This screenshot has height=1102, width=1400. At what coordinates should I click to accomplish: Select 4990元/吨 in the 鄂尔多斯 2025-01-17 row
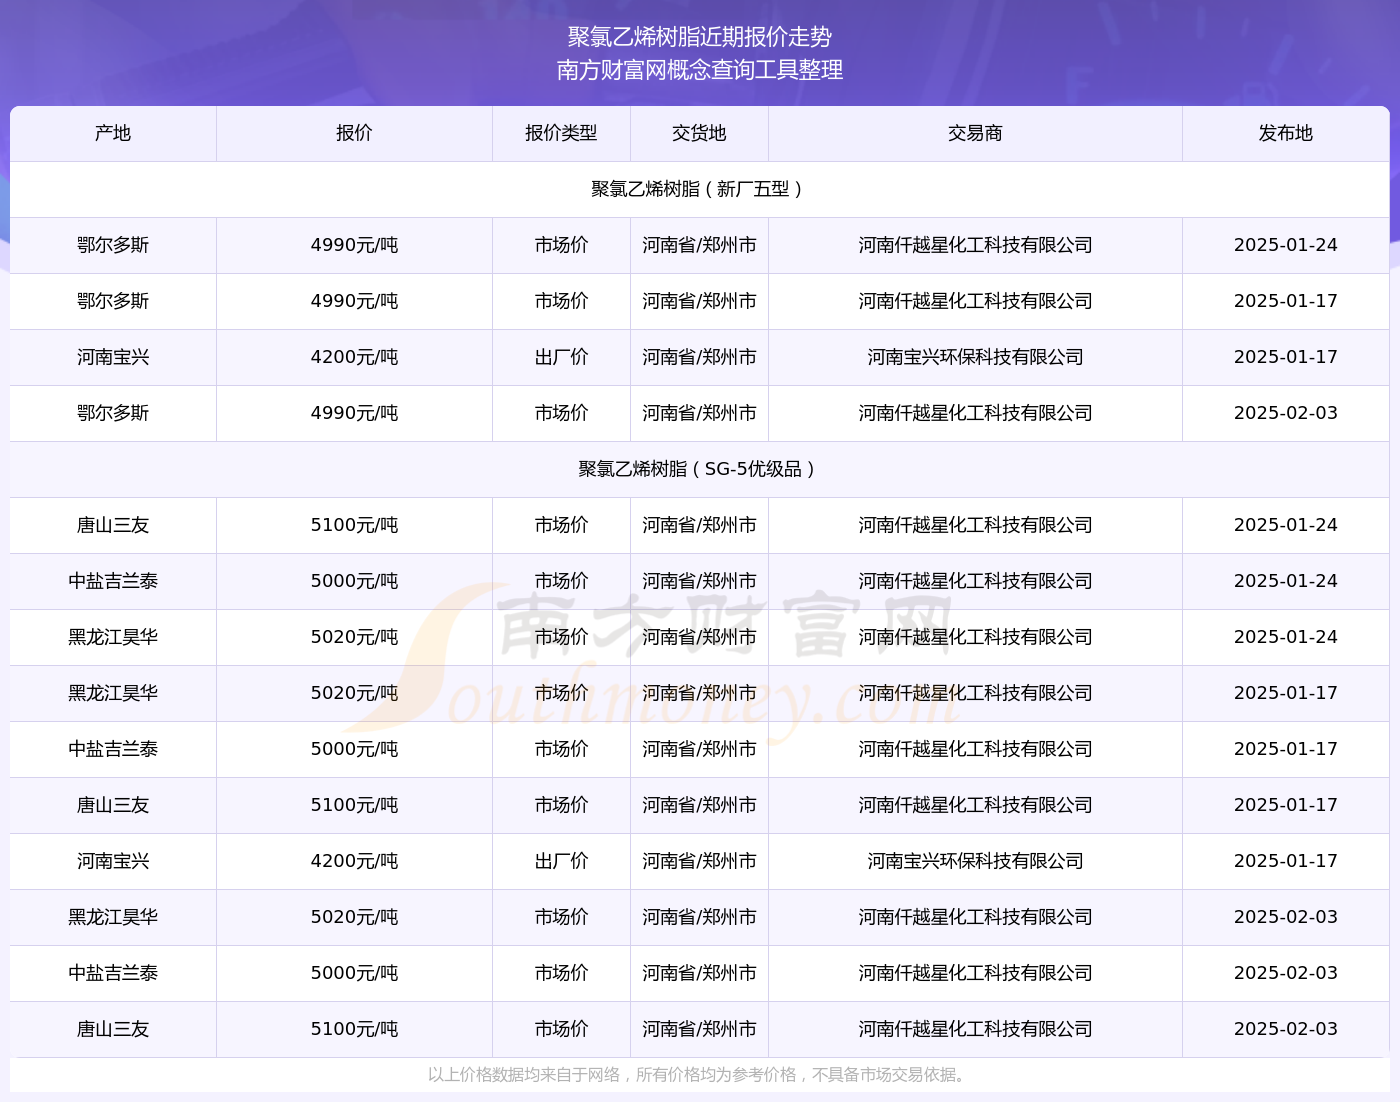click(x=354, y=301)
